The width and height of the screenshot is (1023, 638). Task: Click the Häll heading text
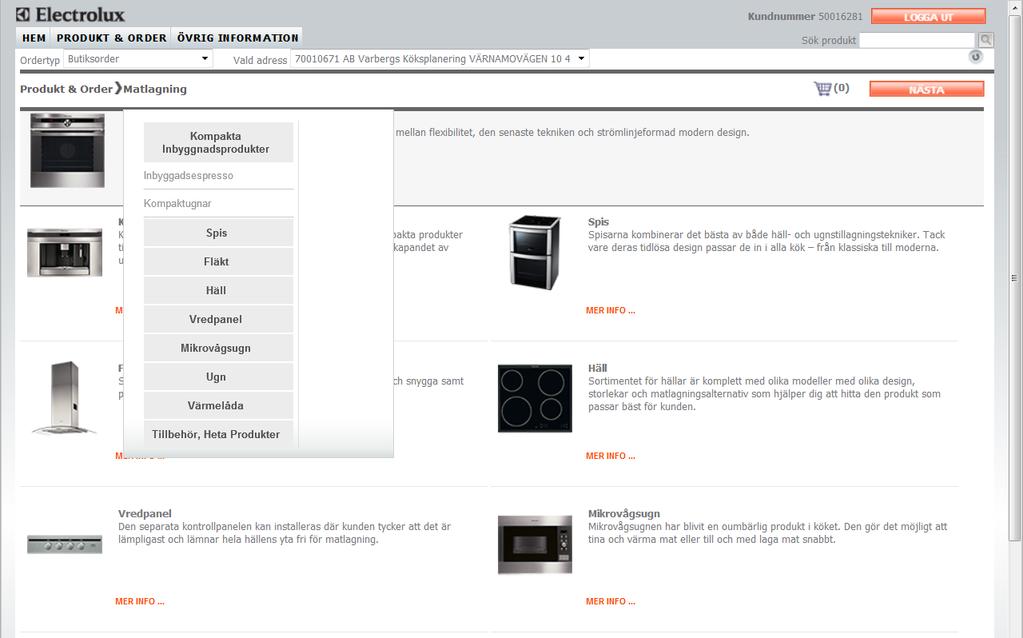click(x=598, y=368)
